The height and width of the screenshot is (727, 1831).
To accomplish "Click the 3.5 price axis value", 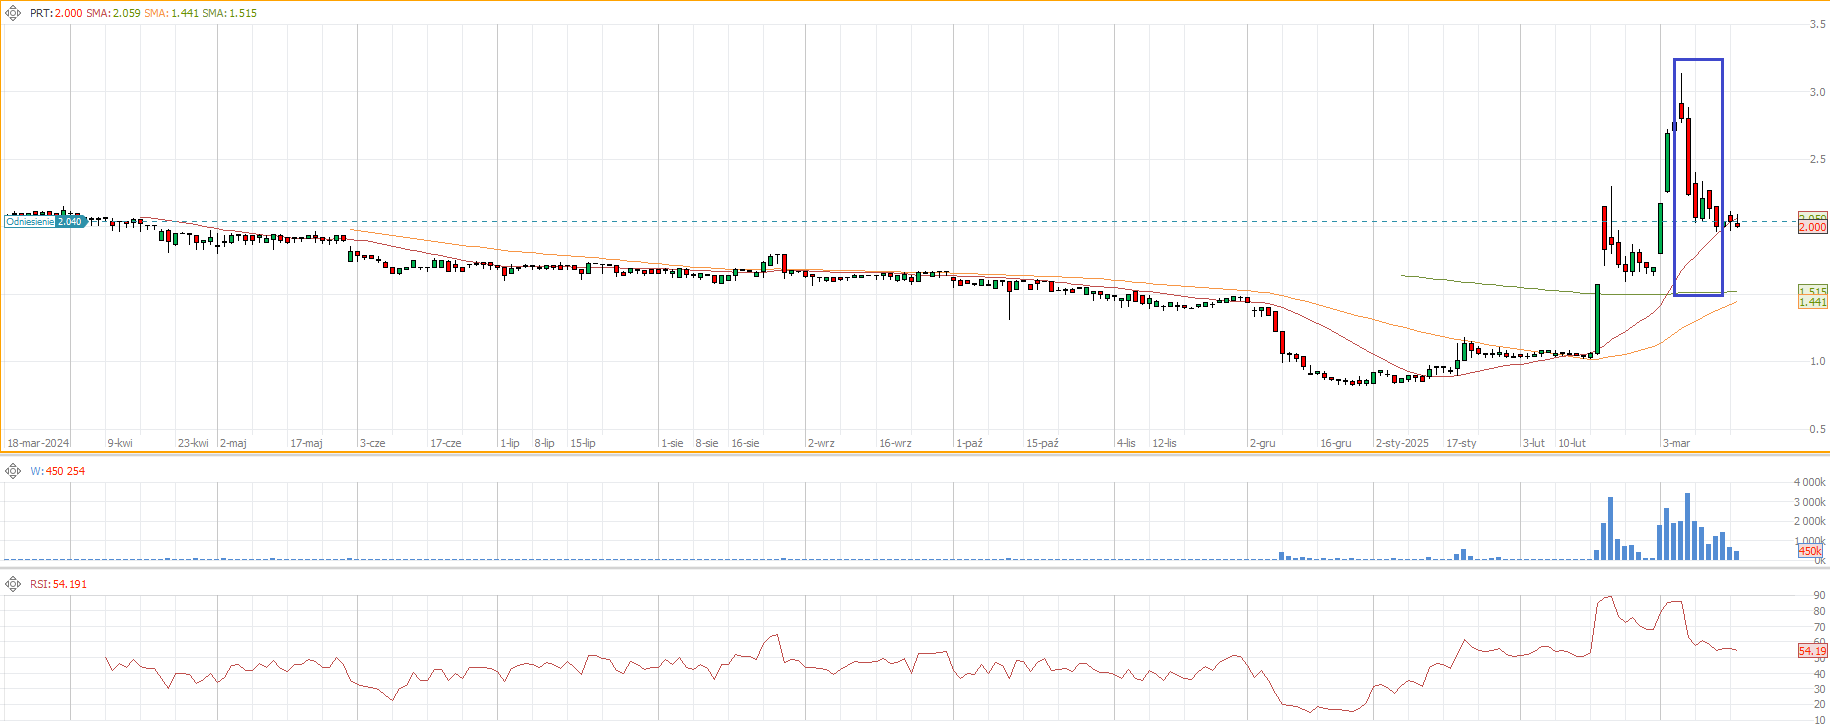I will [1817, 24].
